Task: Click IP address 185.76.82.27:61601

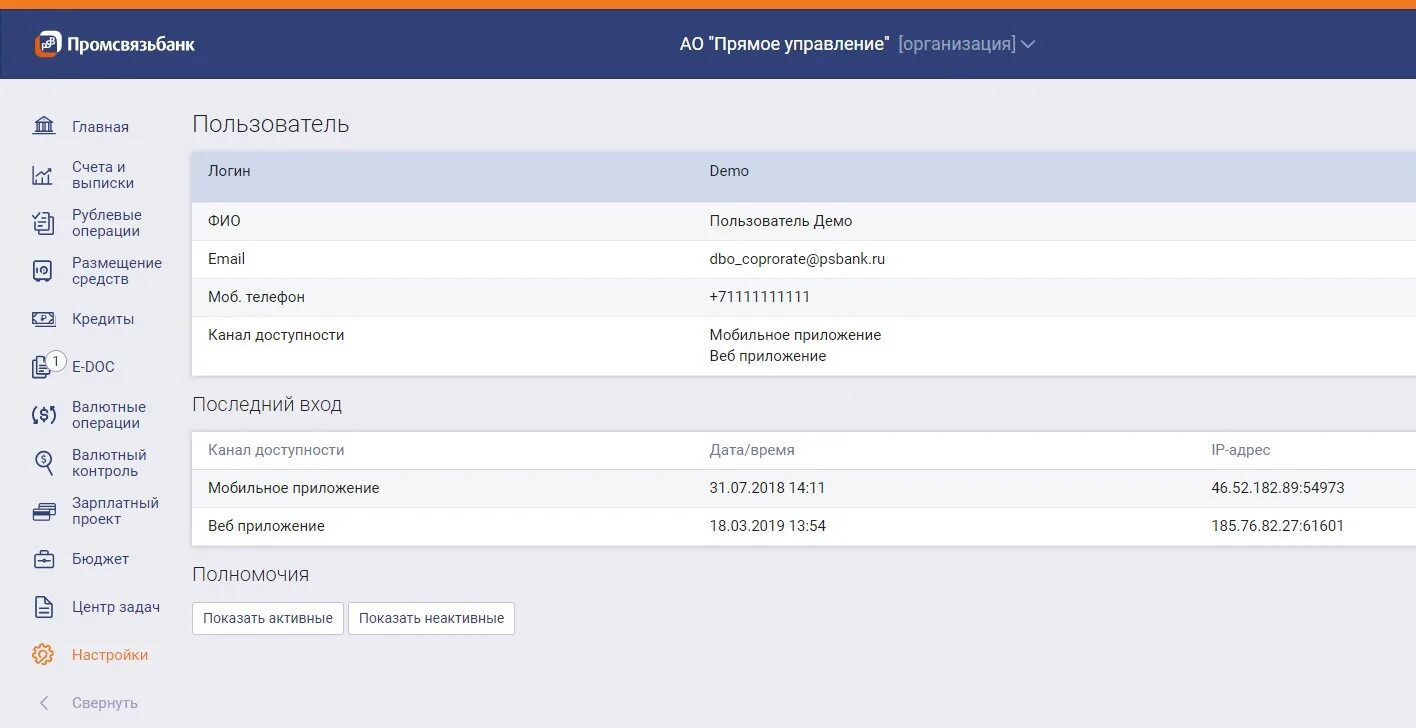Action: (1278, 526)
